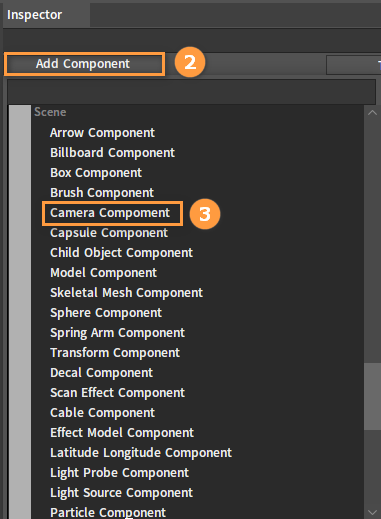Viewport: 381px width, 519px height.
Task: Click scroll-up arrow of component list
Action: point(372,113)
